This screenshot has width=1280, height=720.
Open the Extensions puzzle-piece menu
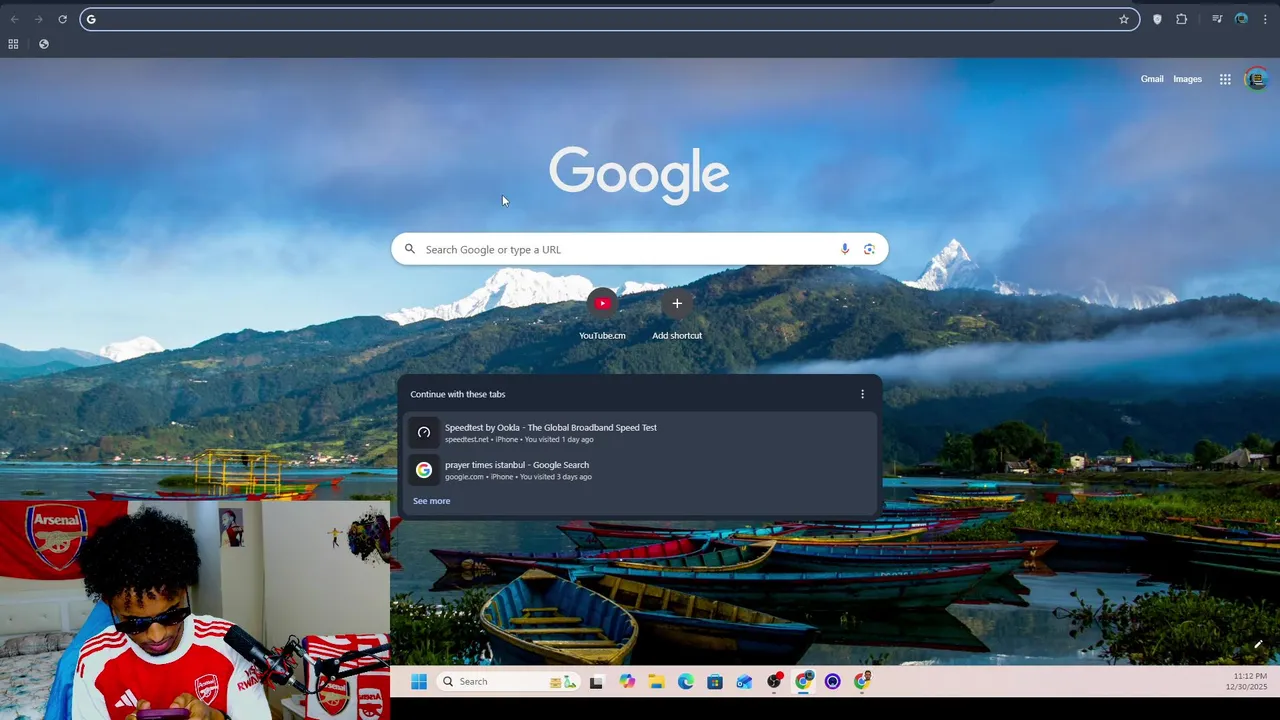pyautogui.click(x=1181, y=19)
